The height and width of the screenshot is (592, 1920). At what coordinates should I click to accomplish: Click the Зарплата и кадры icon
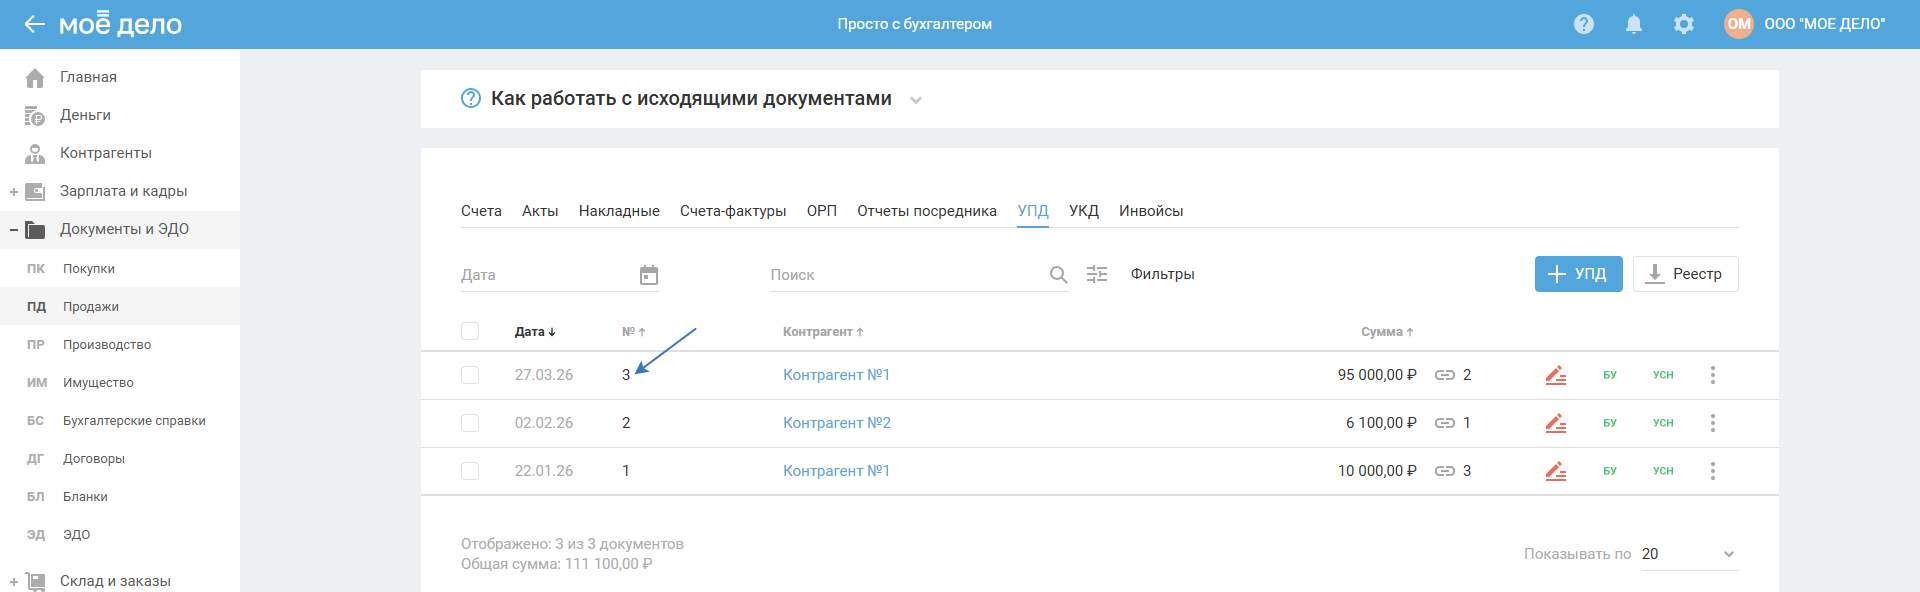[35, 191]
